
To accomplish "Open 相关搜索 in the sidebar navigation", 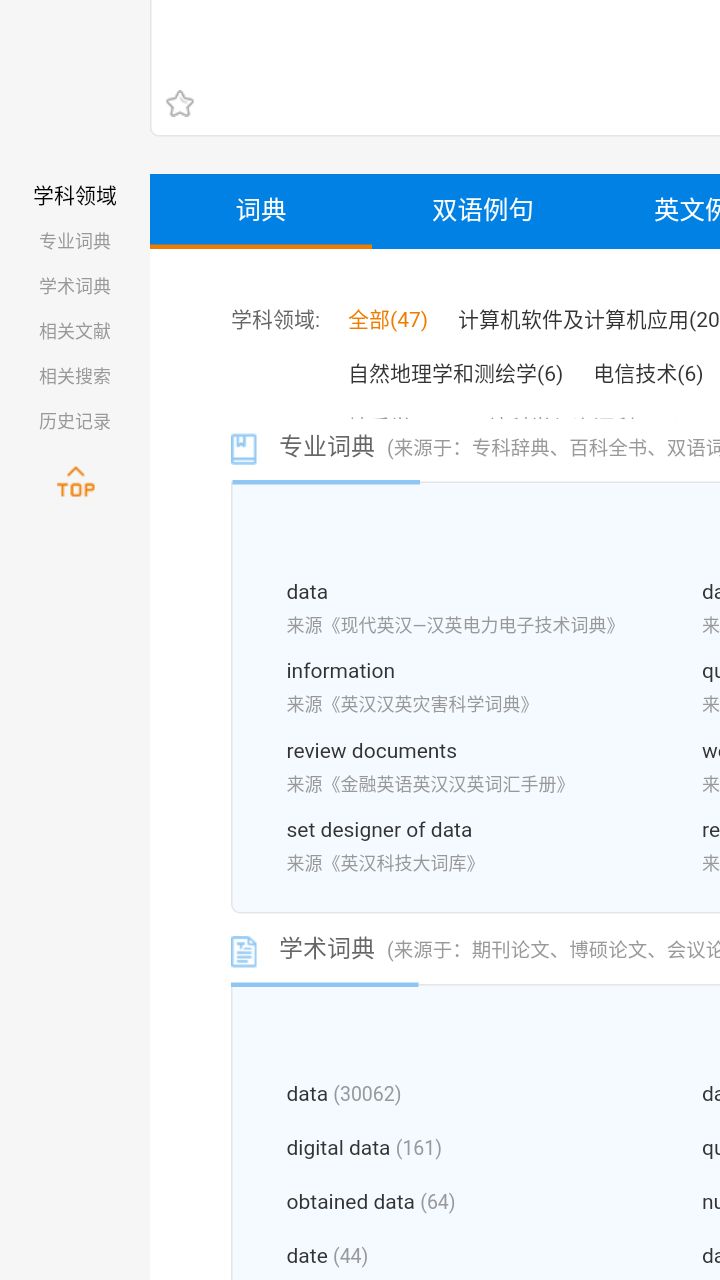I will 73,376.
